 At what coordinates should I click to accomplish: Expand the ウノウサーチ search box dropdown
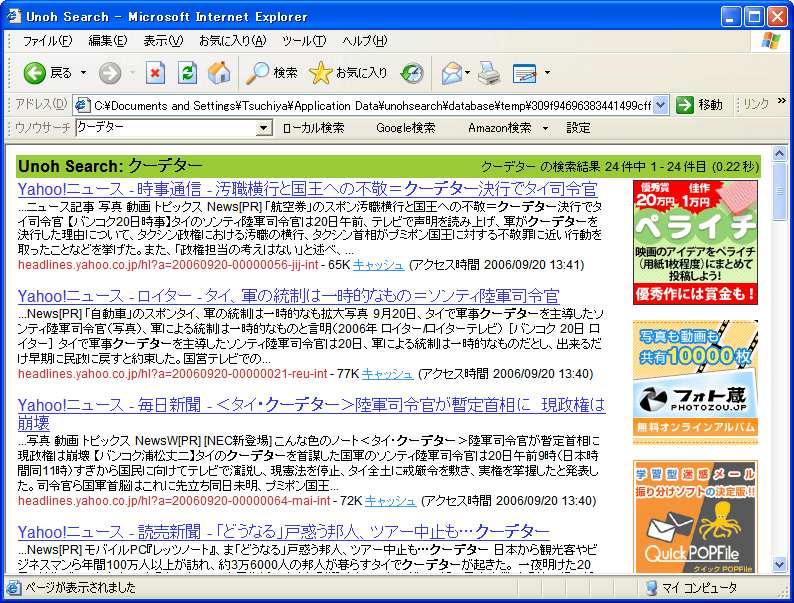263,128
